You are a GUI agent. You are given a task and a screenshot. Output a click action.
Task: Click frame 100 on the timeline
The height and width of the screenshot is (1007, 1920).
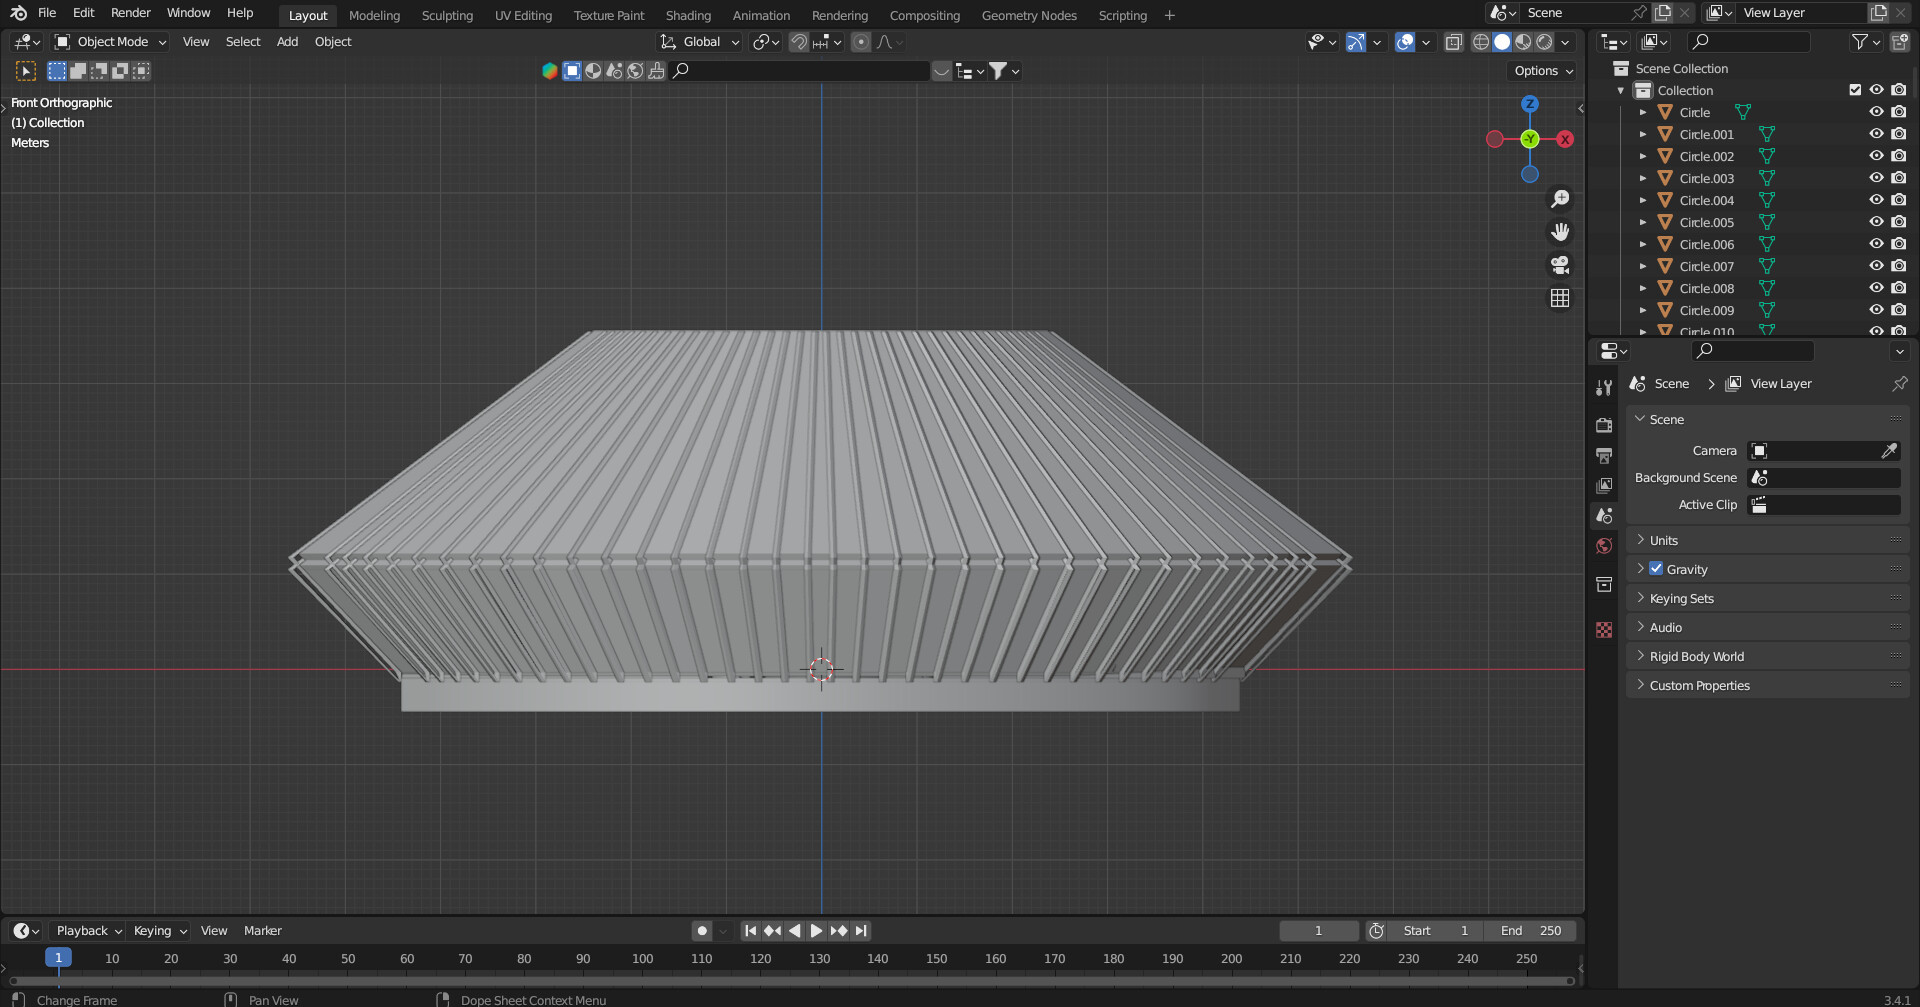click(642, 959)
